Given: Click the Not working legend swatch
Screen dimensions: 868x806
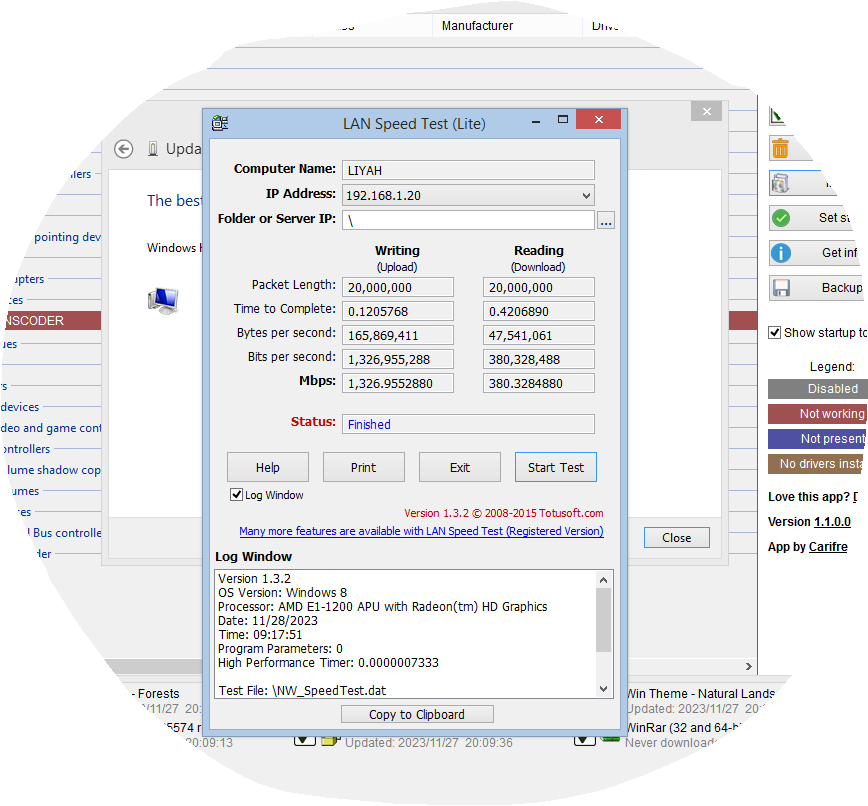Looking at the screenshot, I should (x=818, y=414).
